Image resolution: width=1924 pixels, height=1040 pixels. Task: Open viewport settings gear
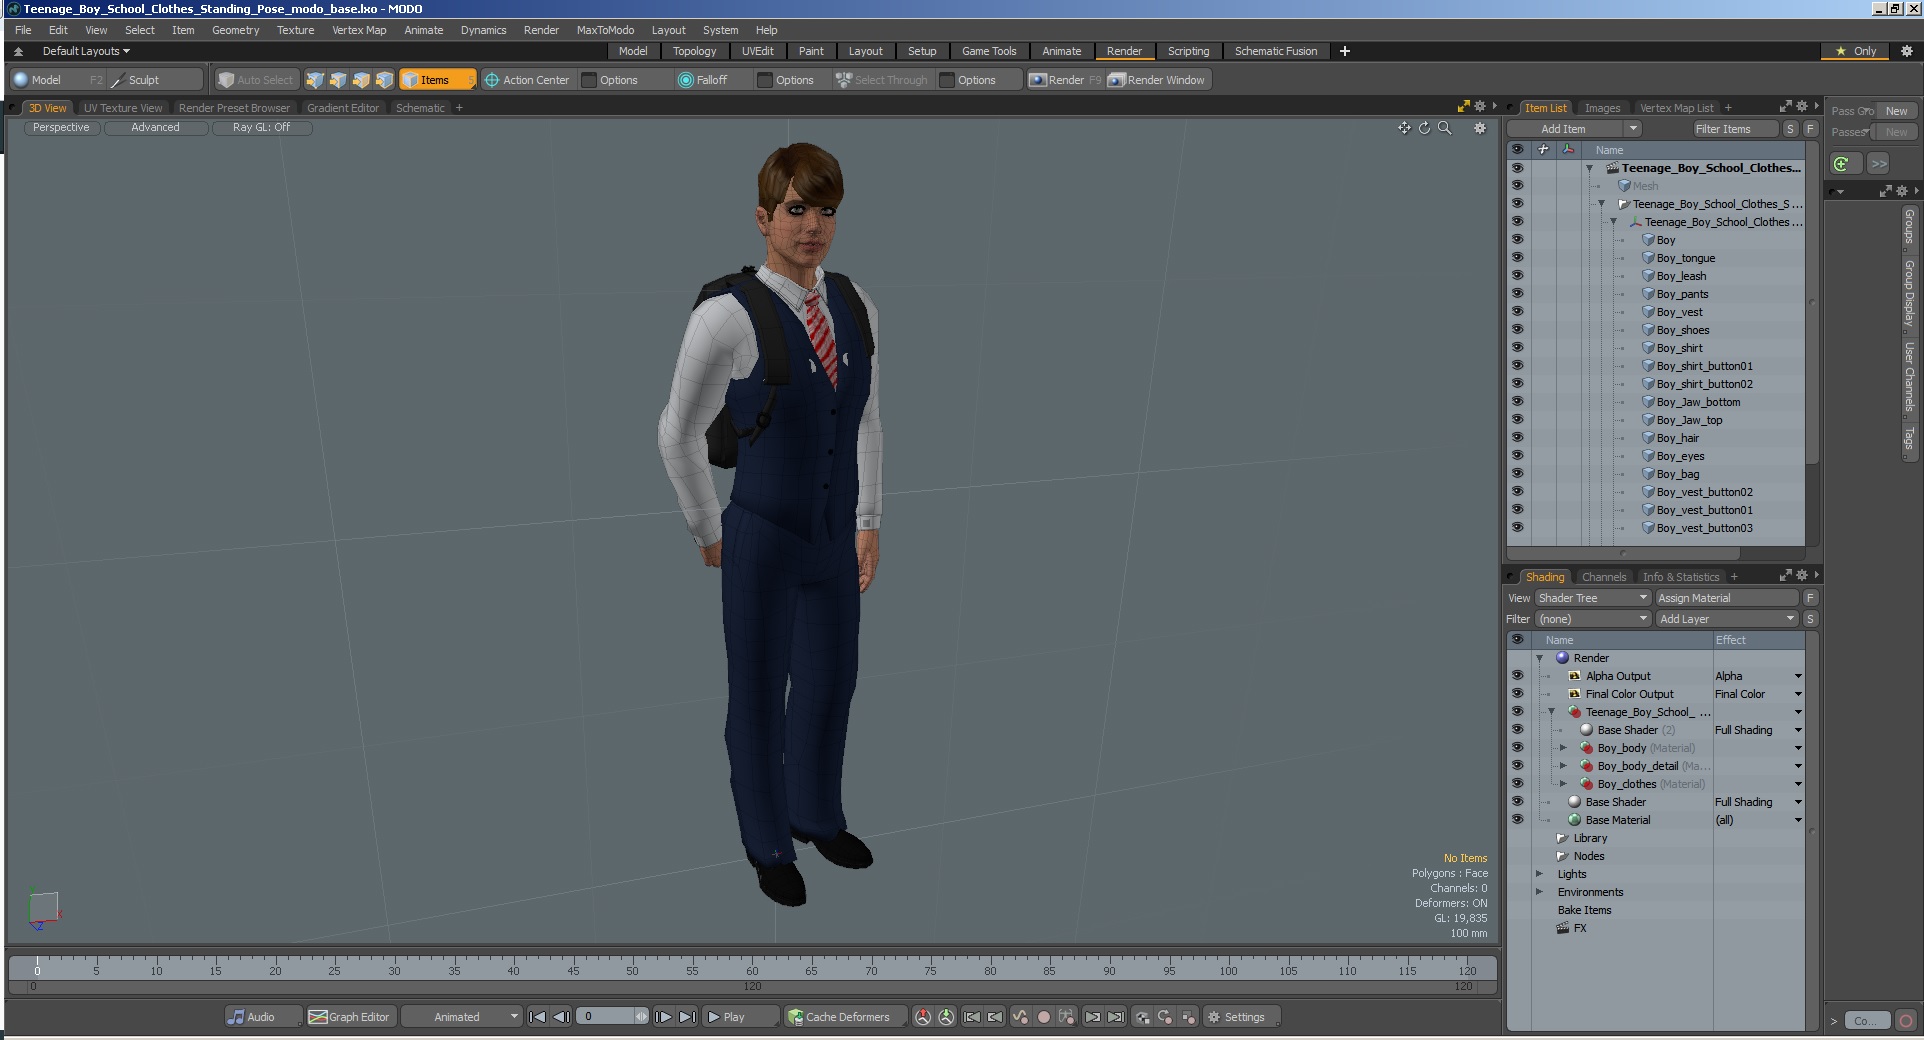[x=1480, y=128]
